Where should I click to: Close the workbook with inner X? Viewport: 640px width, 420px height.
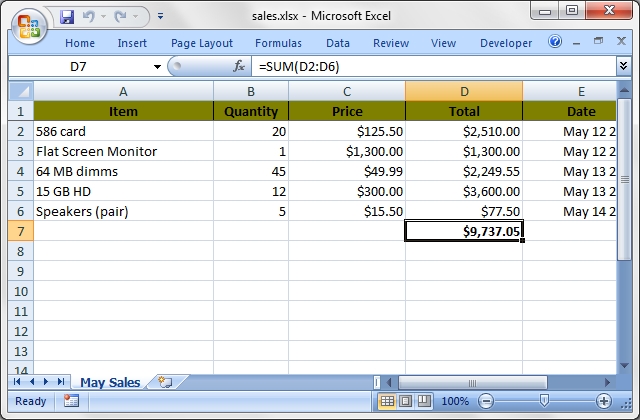(621, 41)
